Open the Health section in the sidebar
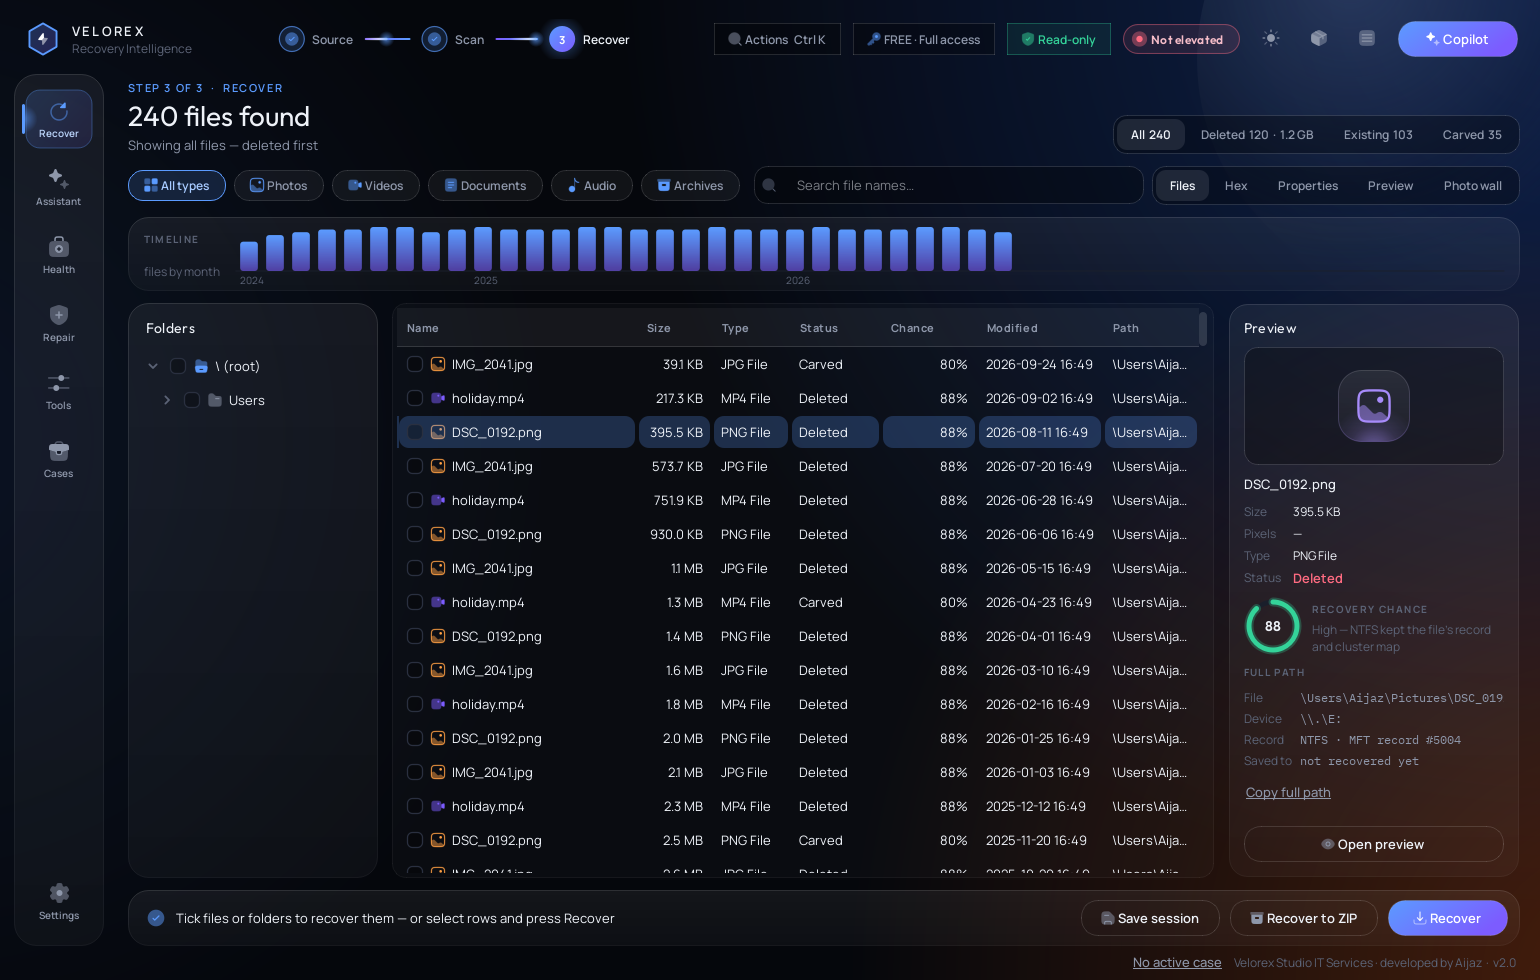This screenshot has height=980, width=1540. point(59,255)
